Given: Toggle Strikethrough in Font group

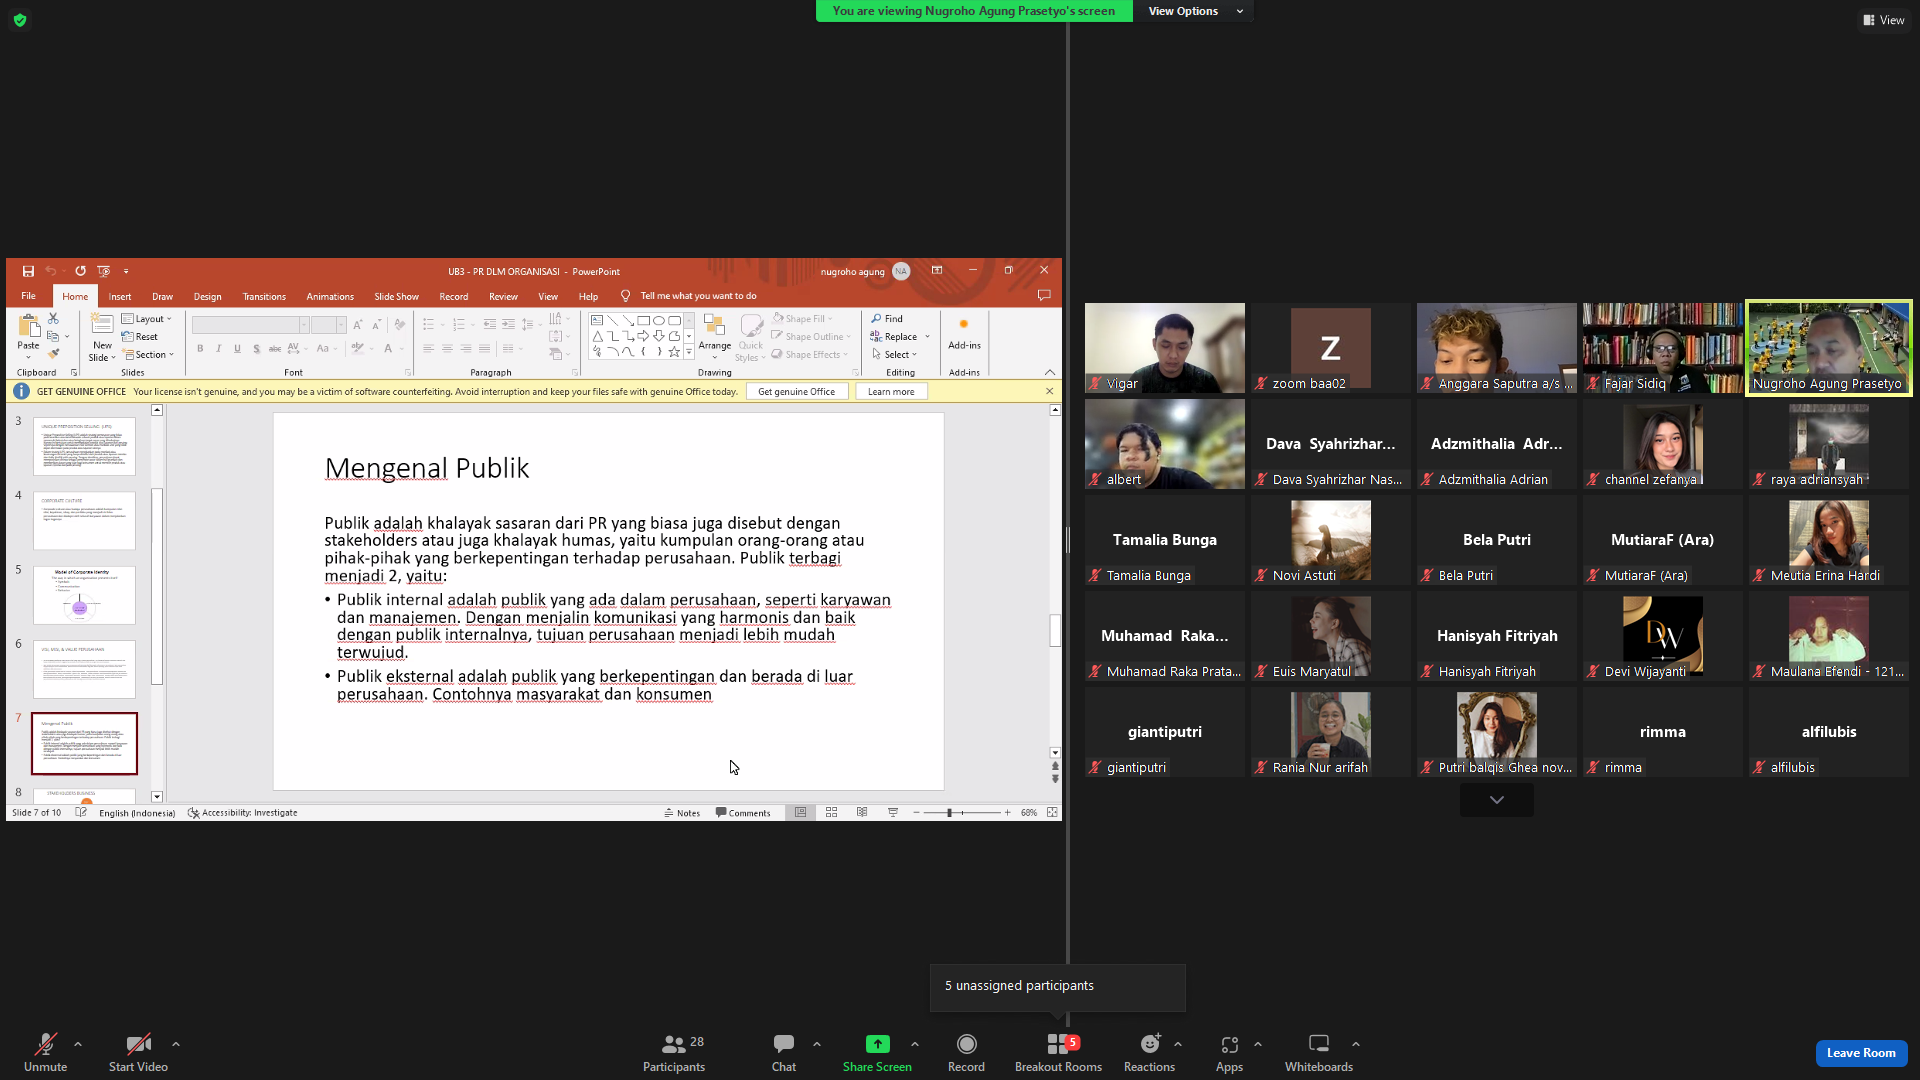Looking at the screenshot, I should point(274,349).
